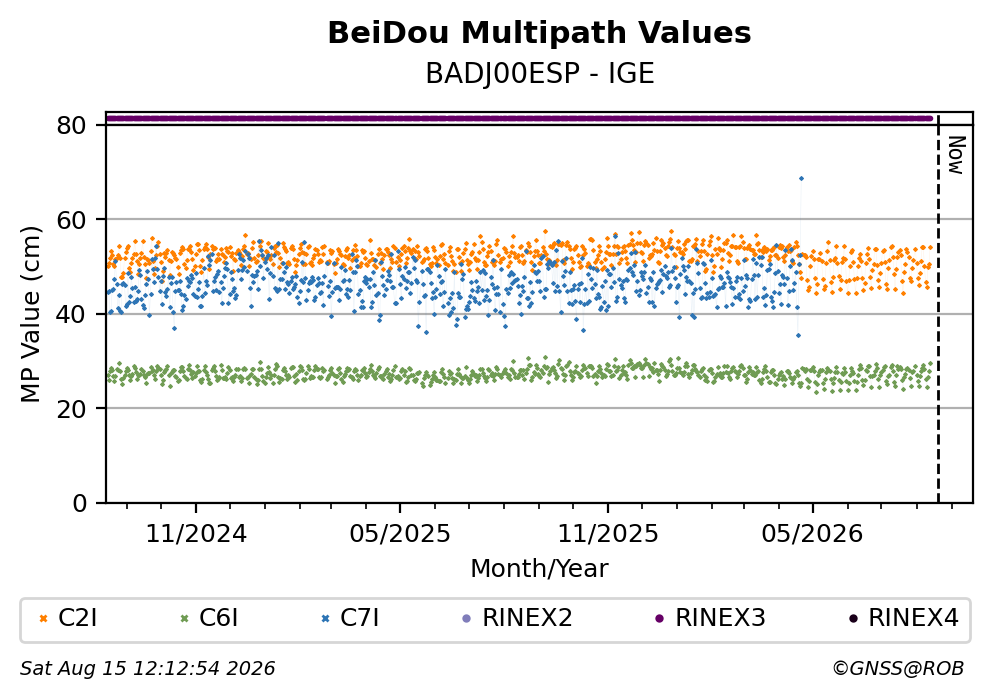Viewport: 992px width, 699px height.
Task: Click the Now dashed line label
Action: point(957,155)
